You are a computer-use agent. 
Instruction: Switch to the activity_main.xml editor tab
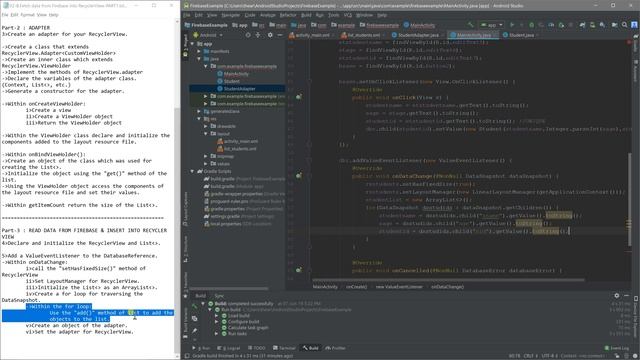click(309, 35)
